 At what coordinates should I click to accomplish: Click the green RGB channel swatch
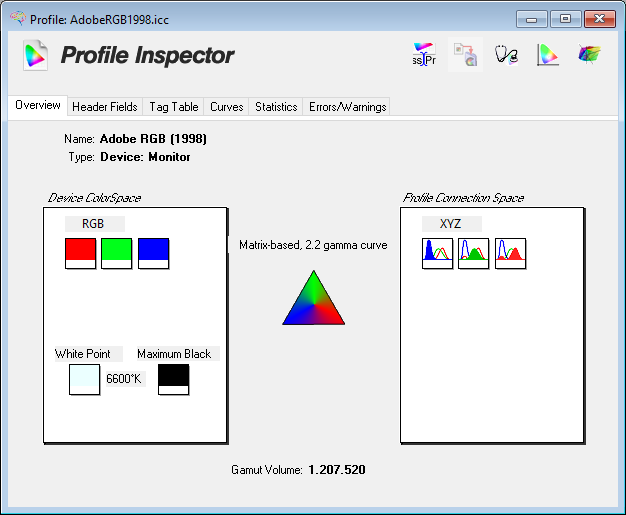click(117, 254)
